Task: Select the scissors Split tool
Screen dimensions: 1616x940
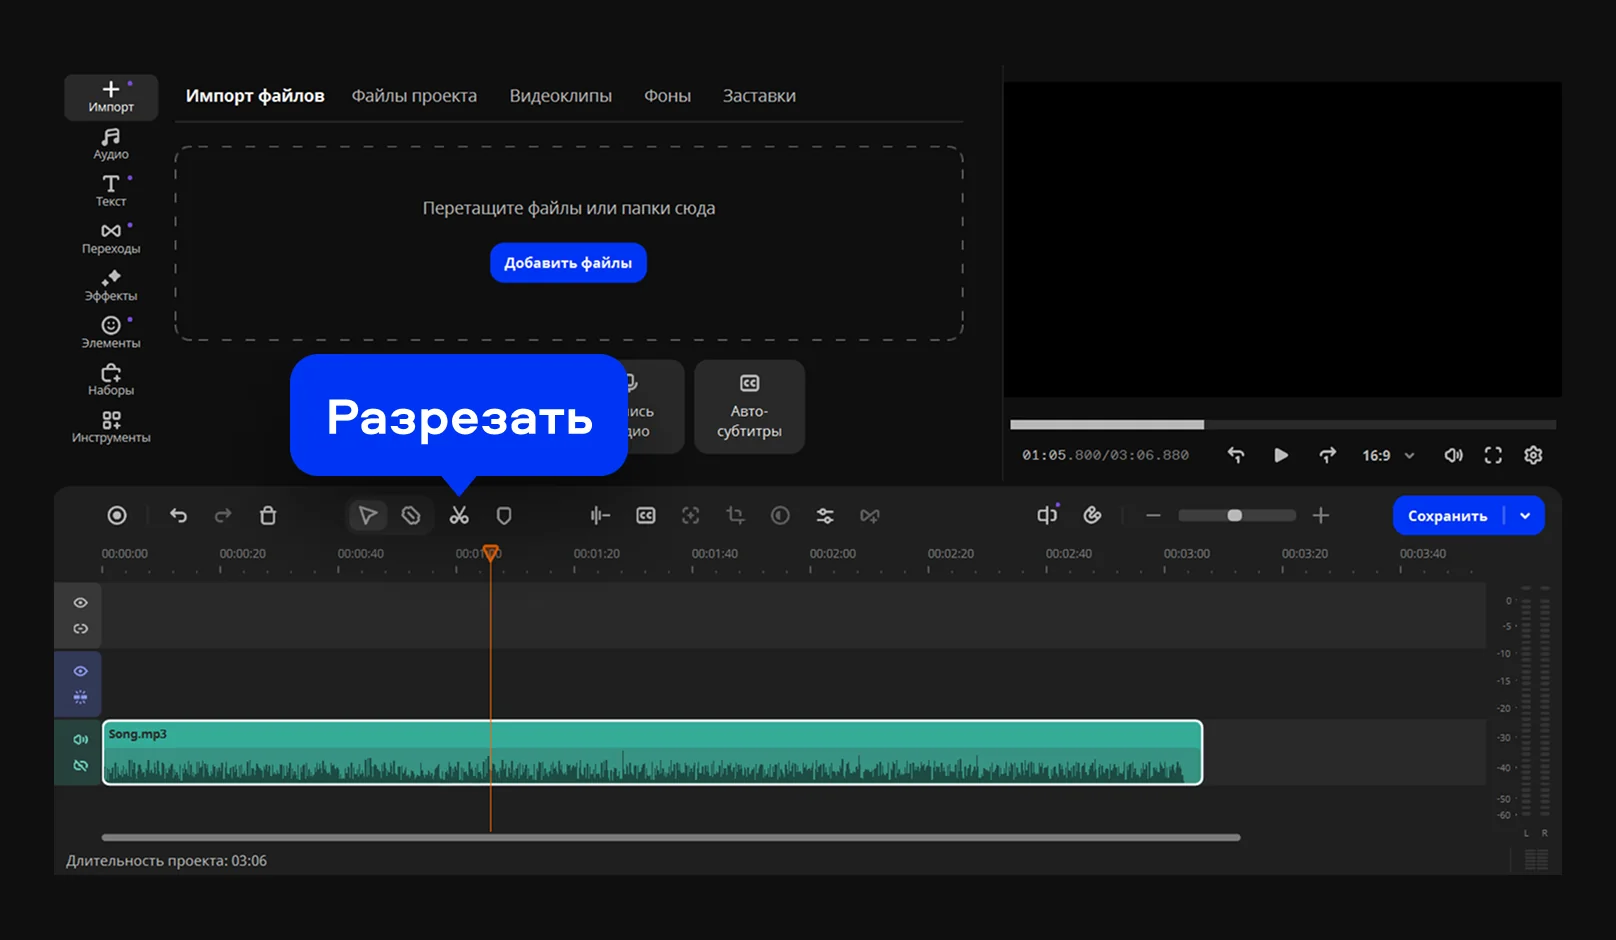Action: pos(459,516)
